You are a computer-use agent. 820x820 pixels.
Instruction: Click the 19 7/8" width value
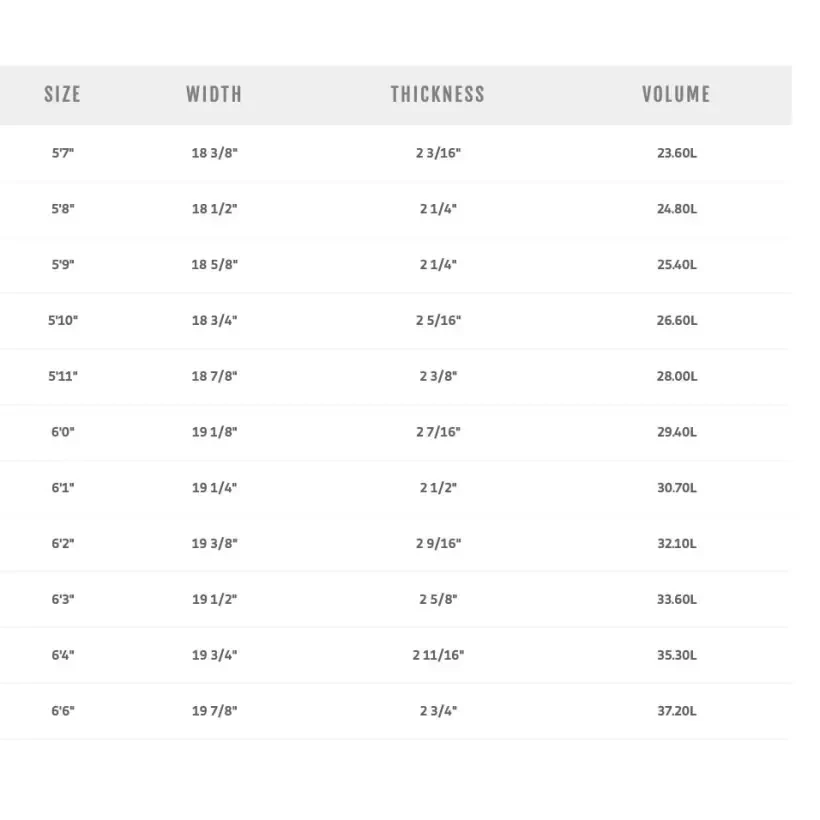[x=215, y=712]
